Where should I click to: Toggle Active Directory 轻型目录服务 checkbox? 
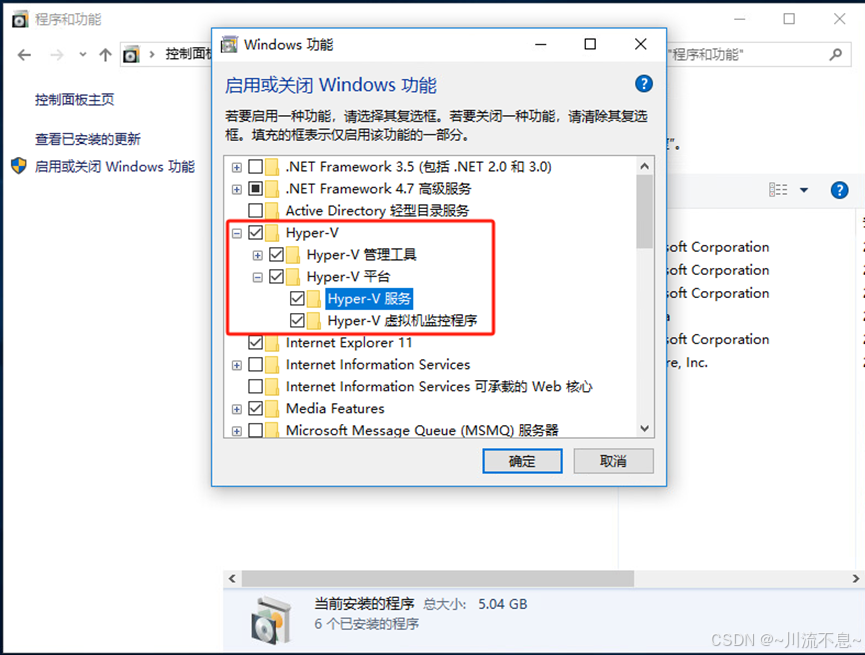coord(255,210)
